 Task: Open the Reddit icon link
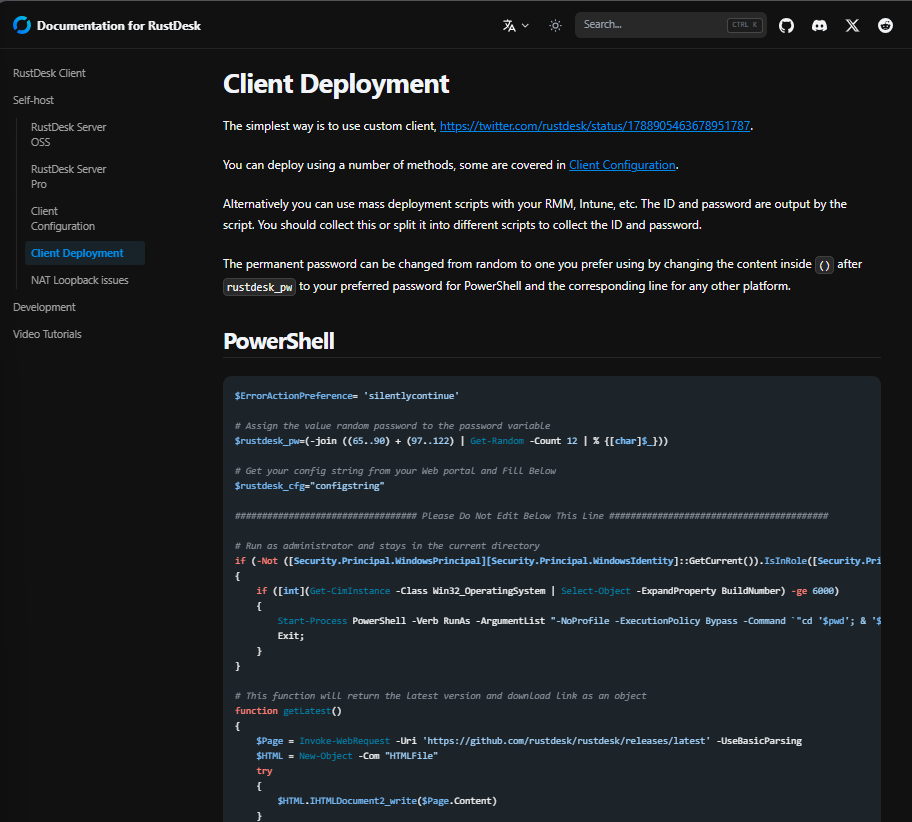[885, 26]
